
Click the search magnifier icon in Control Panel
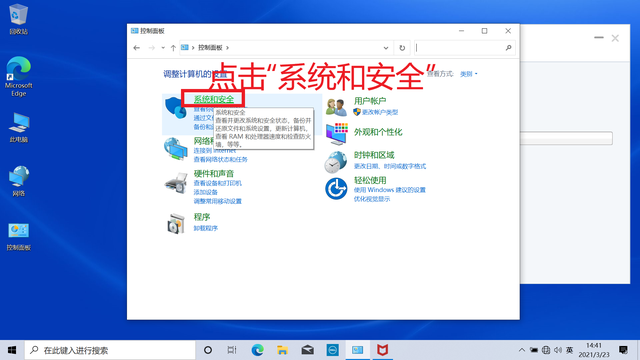pyautogui.click(x=508, y=48)
